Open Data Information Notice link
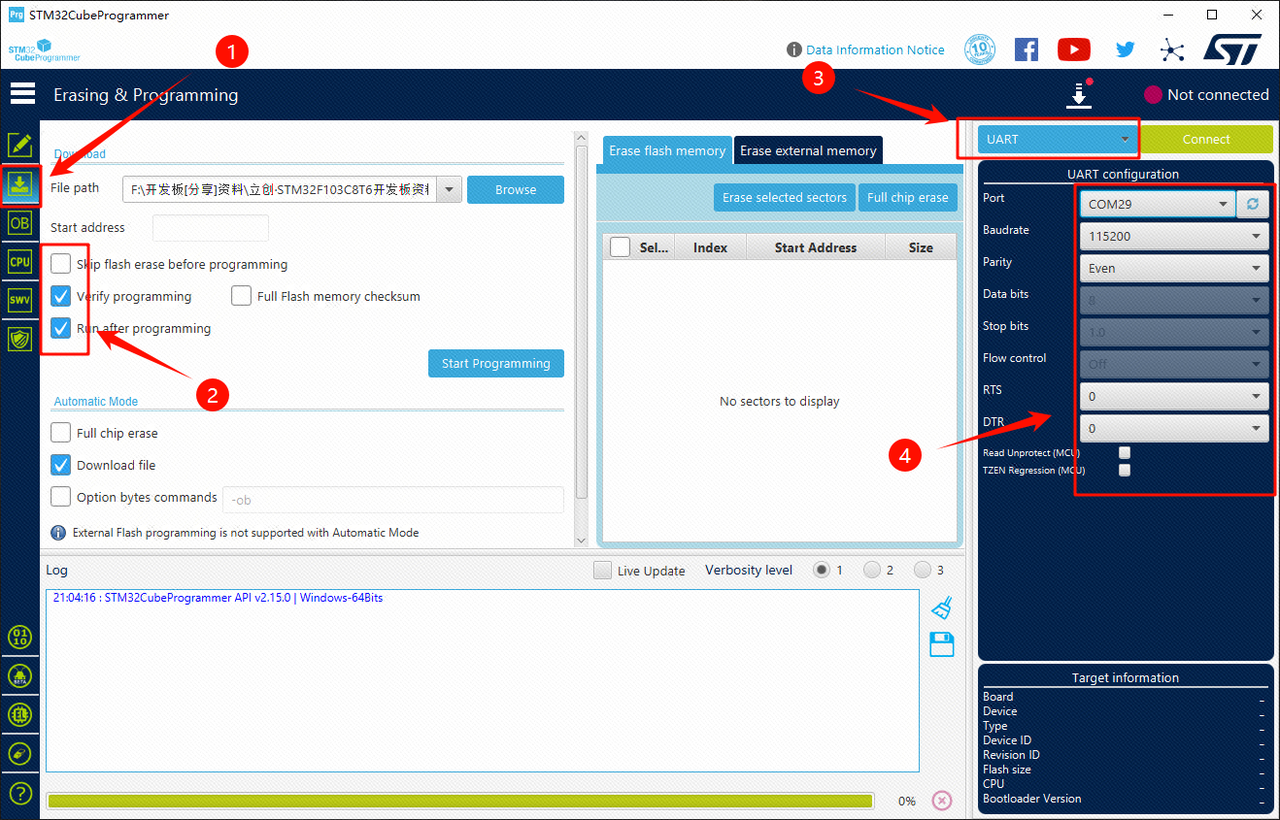Screen dimensions: 1280x820 tap(875, 49)
